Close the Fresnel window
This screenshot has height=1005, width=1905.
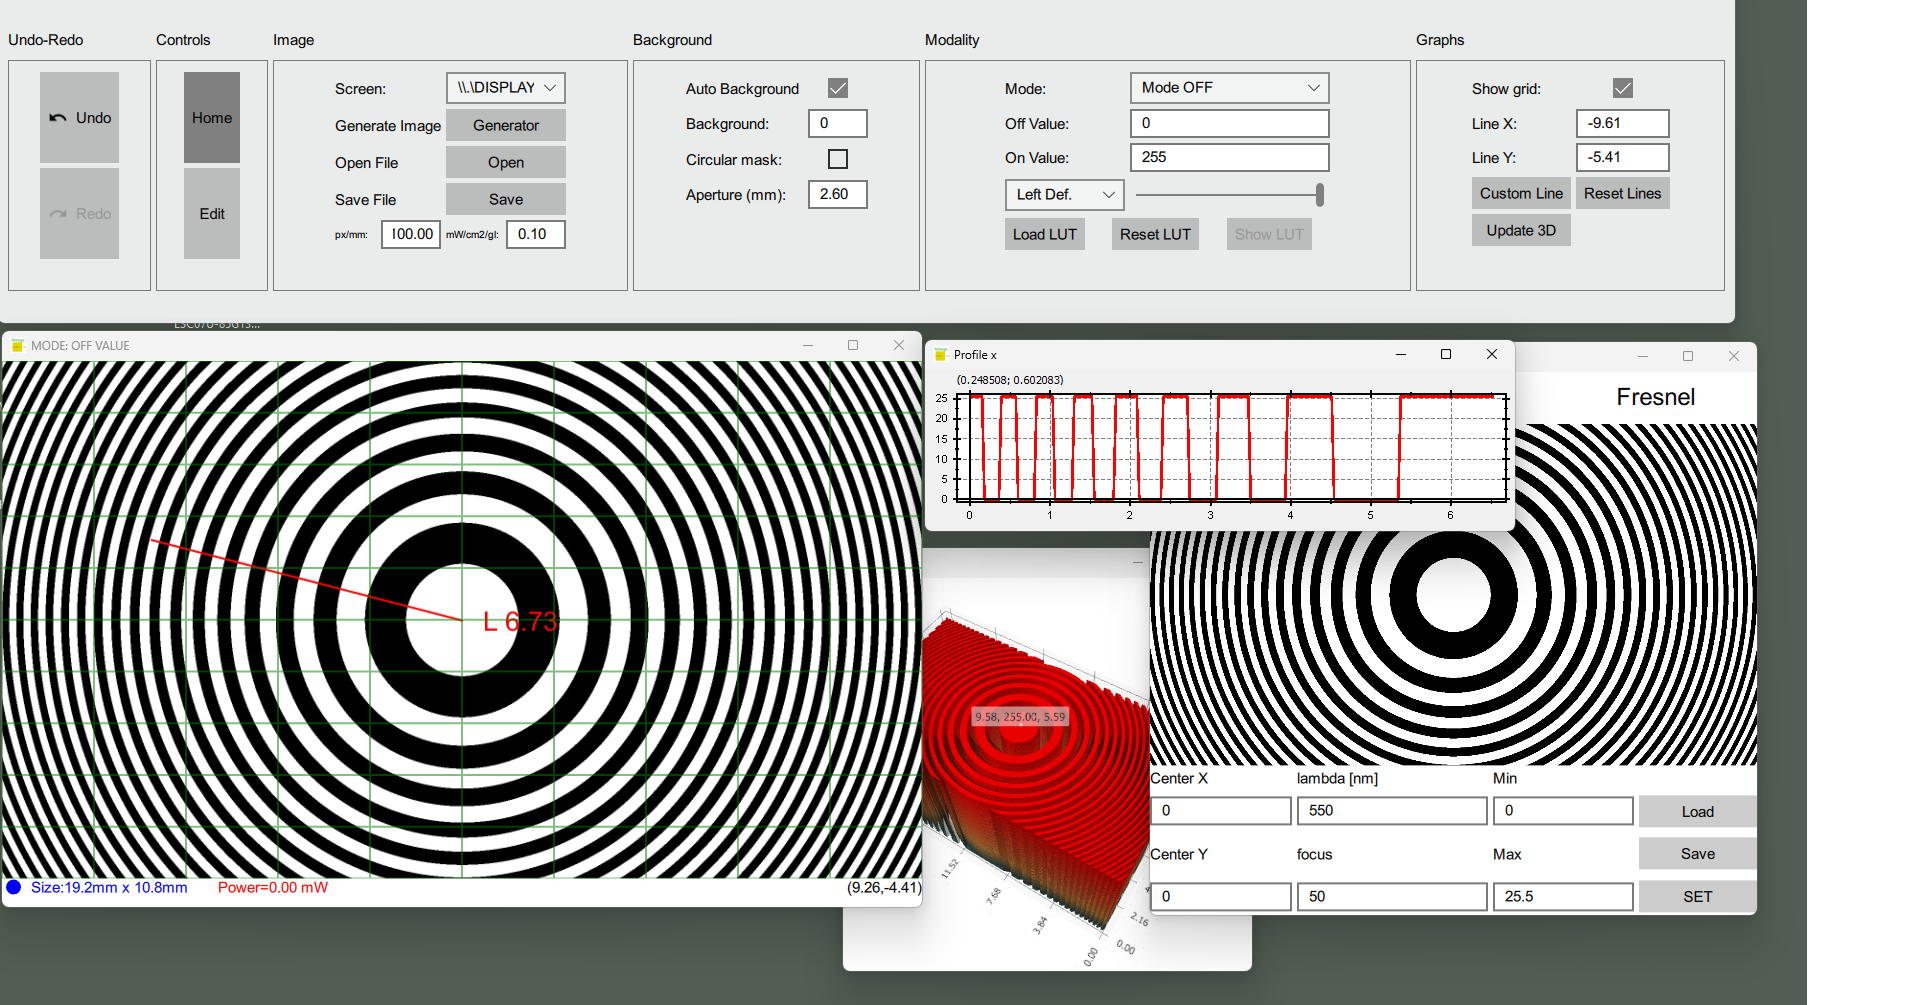point(1734,356)
